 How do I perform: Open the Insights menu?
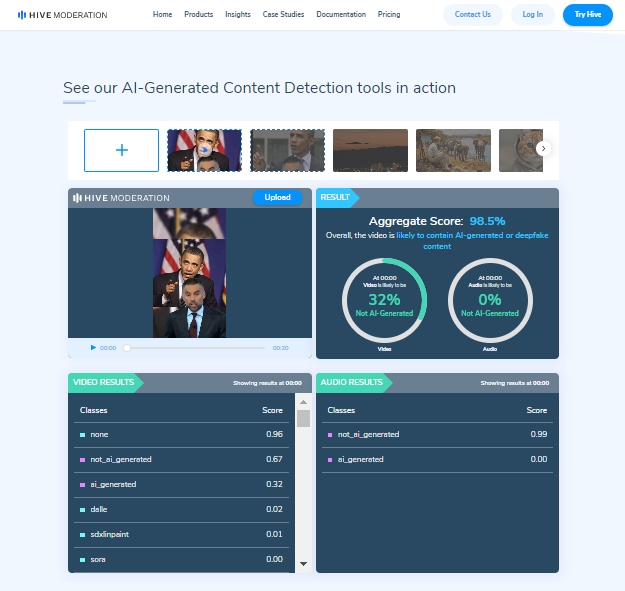(x=238, y=14)
